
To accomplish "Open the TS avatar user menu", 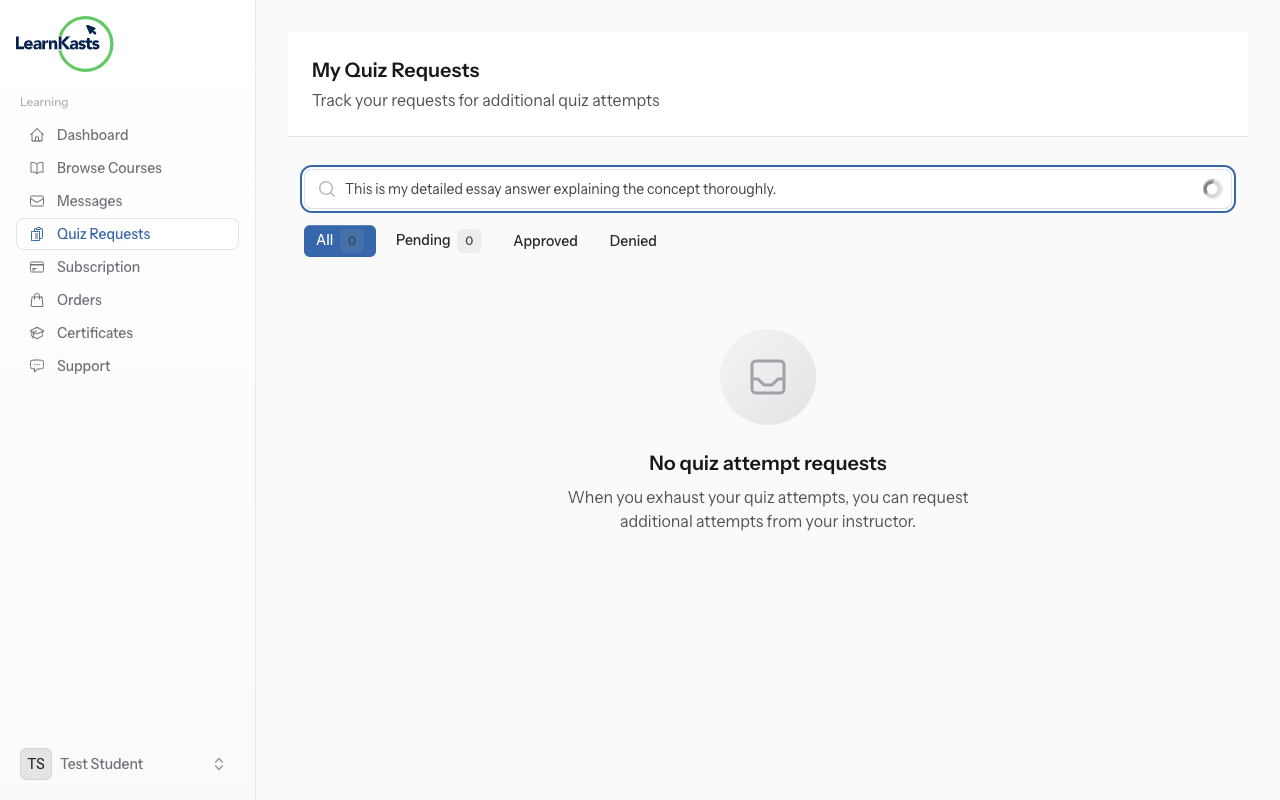I will click(x=36, y=764).
